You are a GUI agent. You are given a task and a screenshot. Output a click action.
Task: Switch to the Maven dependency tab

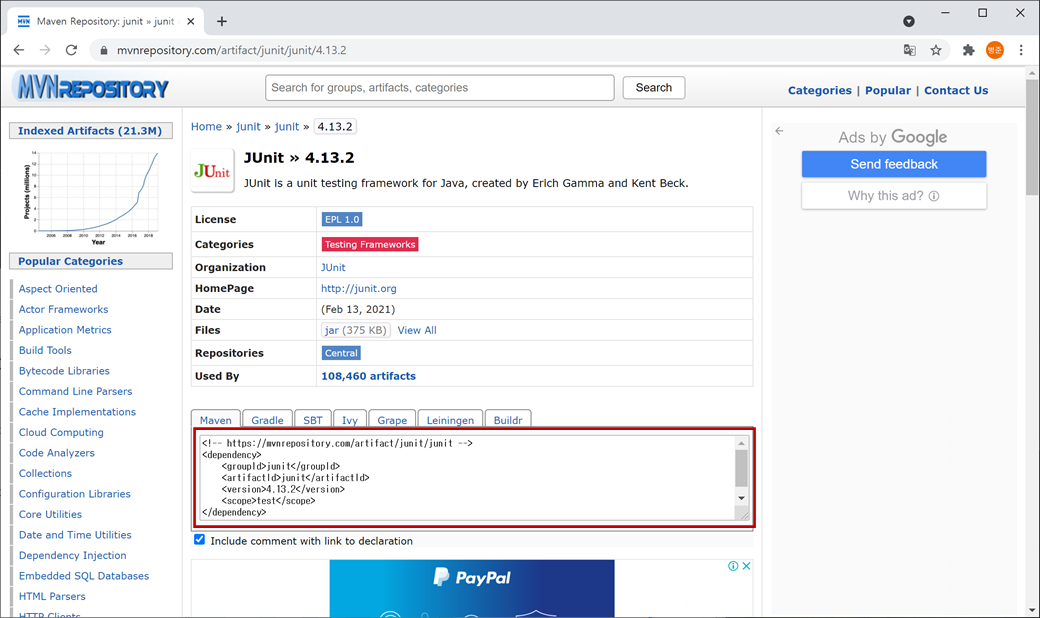pos(216,420)
